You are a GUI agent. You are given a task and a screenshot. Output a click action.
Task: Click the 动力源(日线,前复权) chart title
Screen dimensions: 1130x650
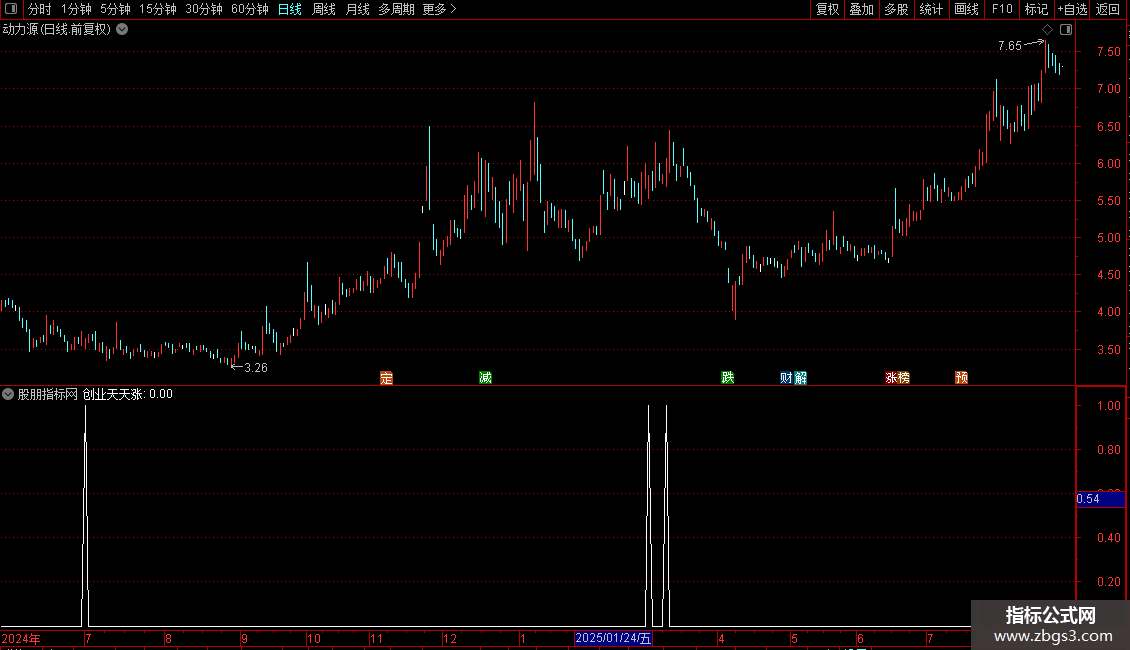pos(57,30)
